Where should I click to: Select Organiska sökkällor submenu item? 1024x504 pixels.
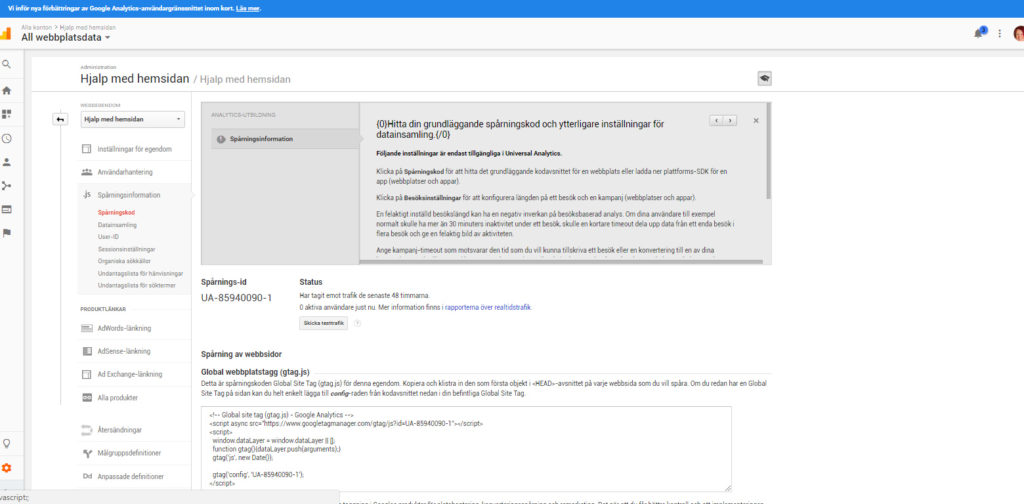click(124, 261)
